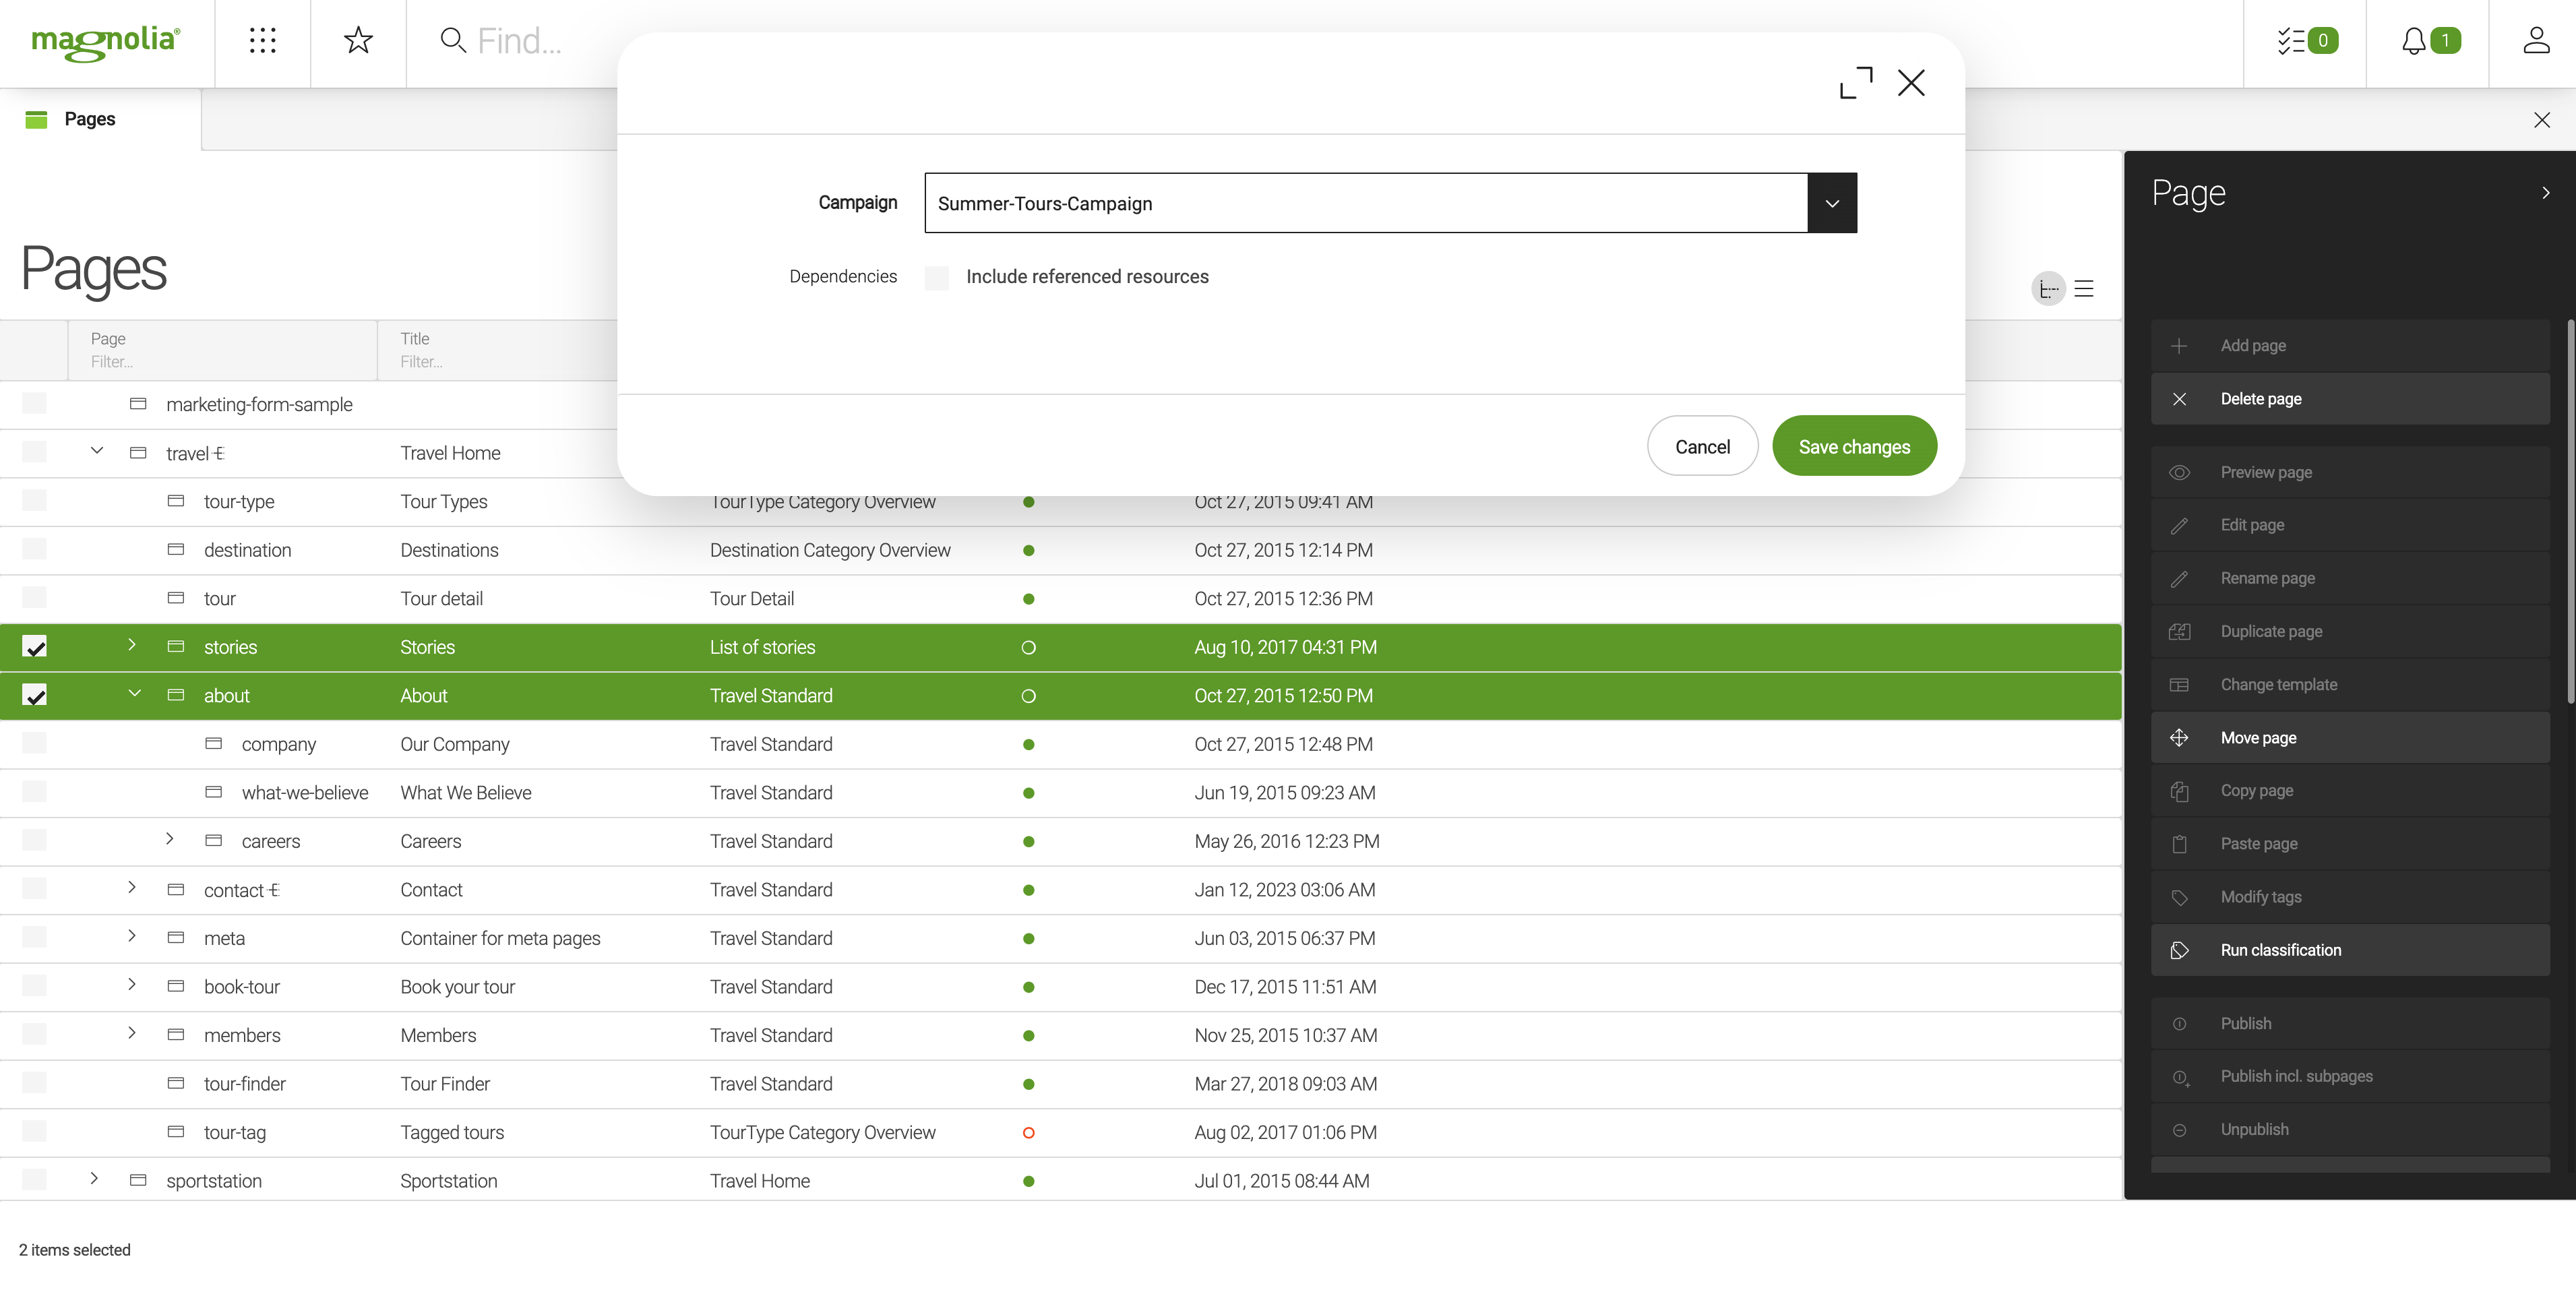The width and height of the screenshot is (2576, 1290).
Task: Check the company row checkbox
Action: point(34,744)
